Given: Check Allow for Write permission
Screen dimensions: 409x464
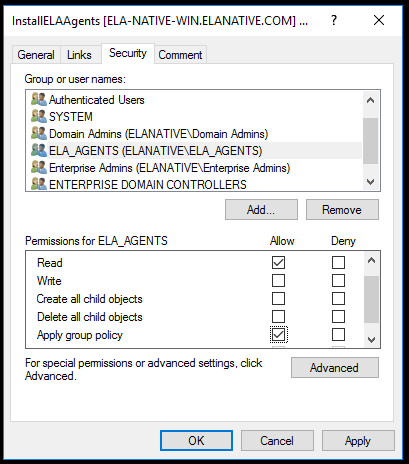Looking at the screenshot, I should [278, 281].
